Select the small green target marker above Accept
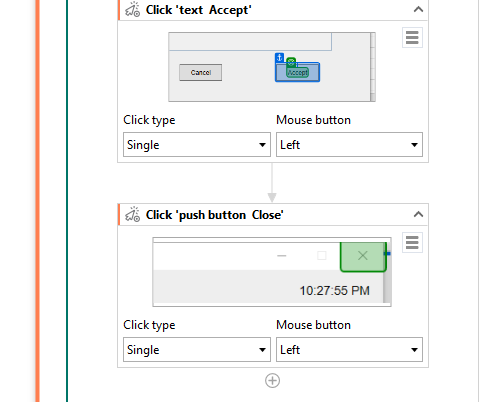496x402 pixels. [291, 62]
